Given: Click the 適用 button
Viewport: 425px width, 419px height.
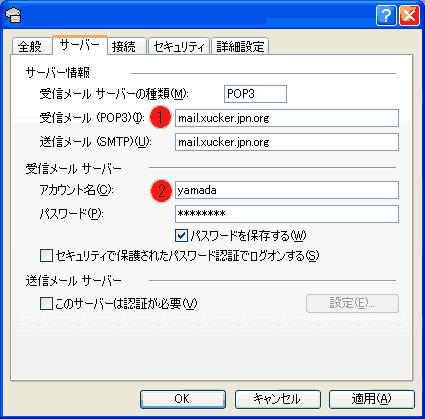Looking at the screenshot, I should pyautogui.click(x=372, y=399).
